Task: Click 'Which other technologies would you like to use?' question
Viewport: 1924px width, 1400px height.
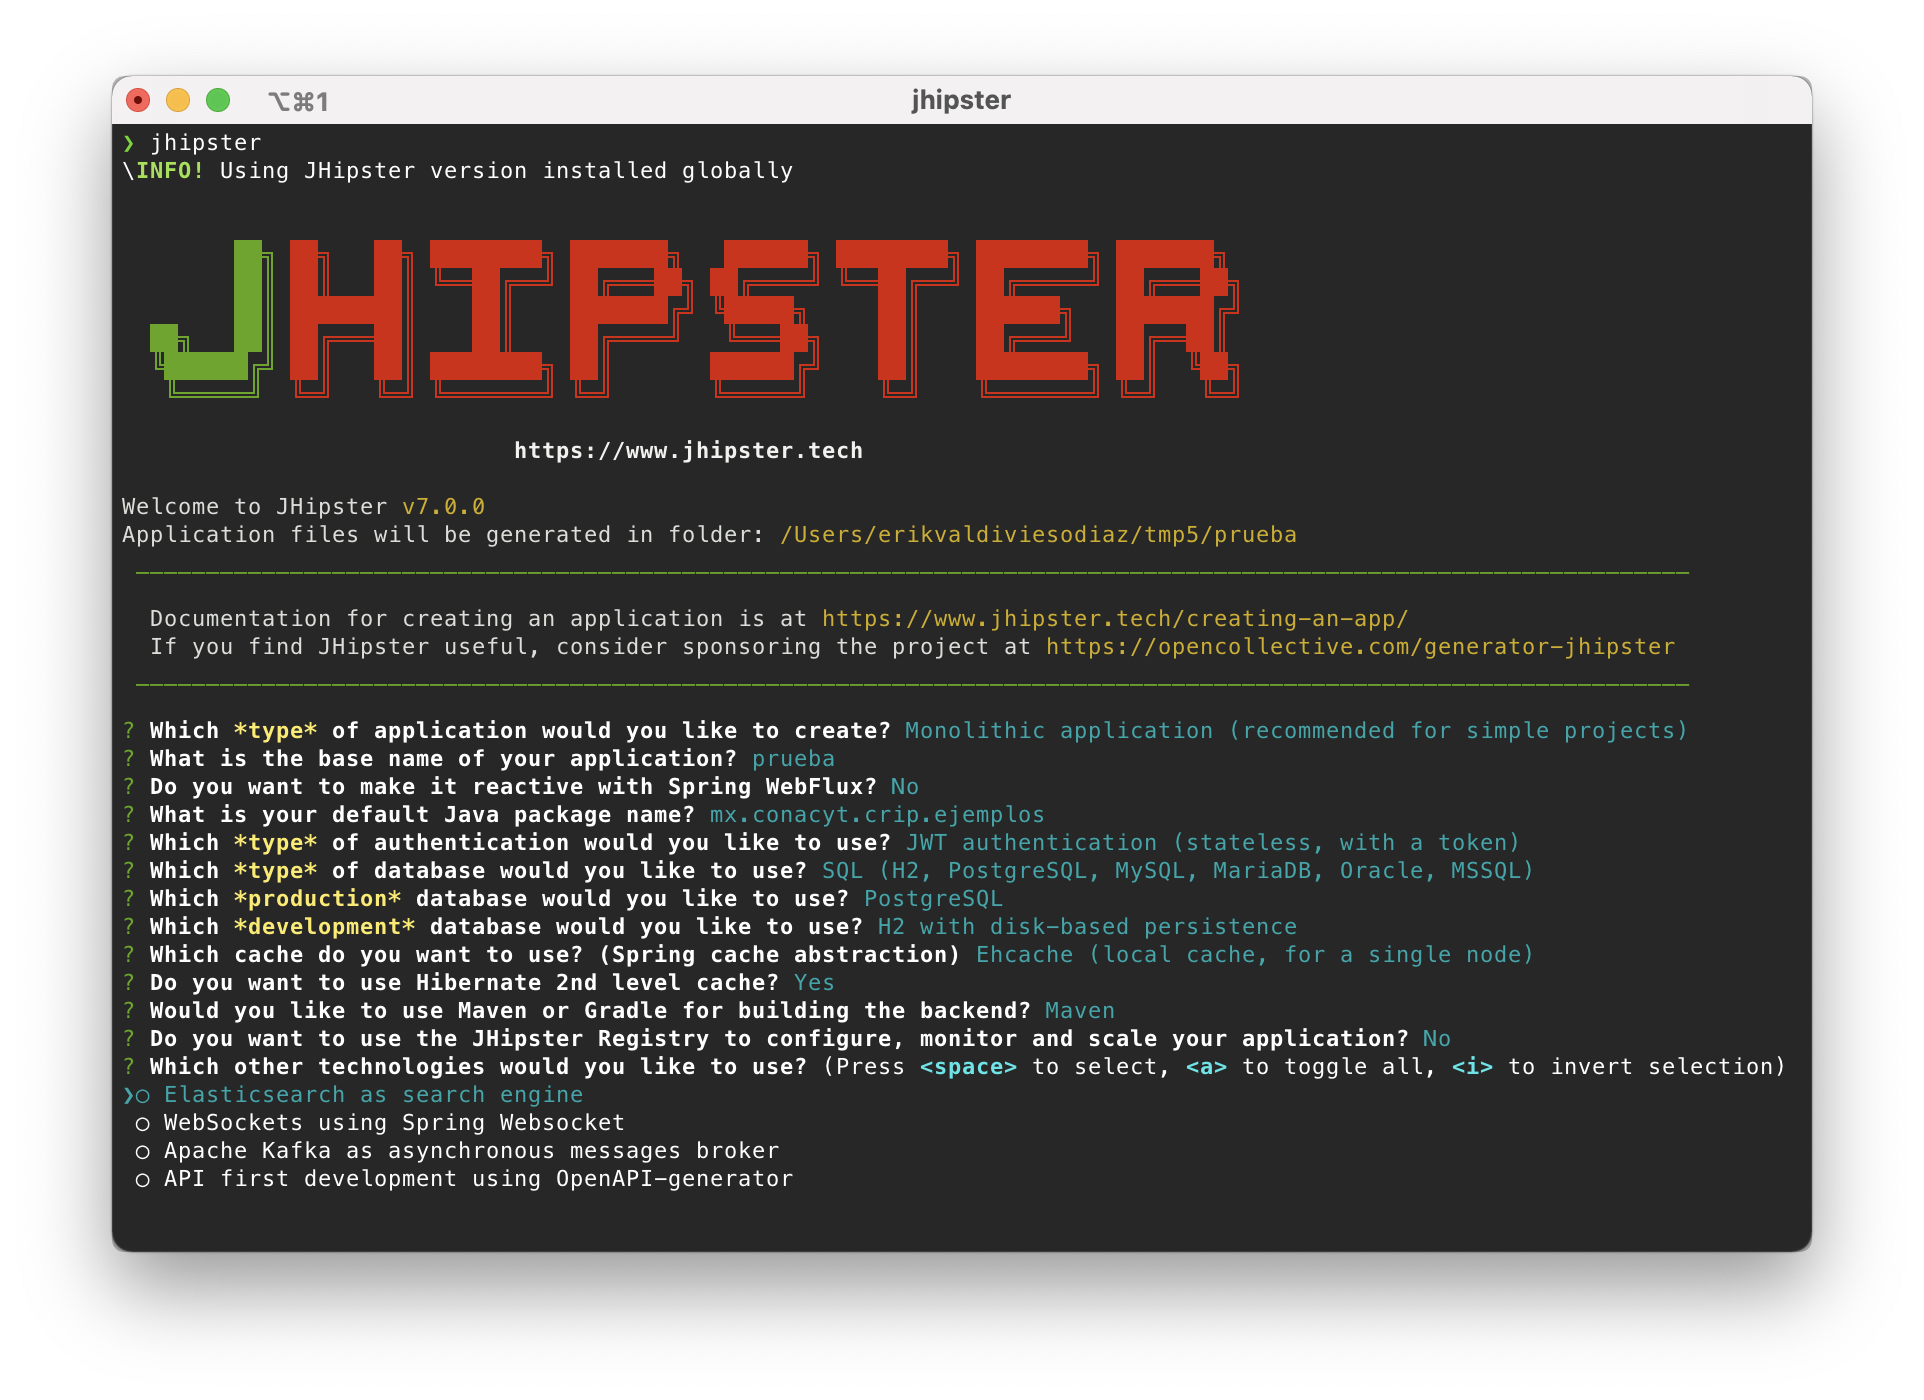Action: (x=478, y=1067)
